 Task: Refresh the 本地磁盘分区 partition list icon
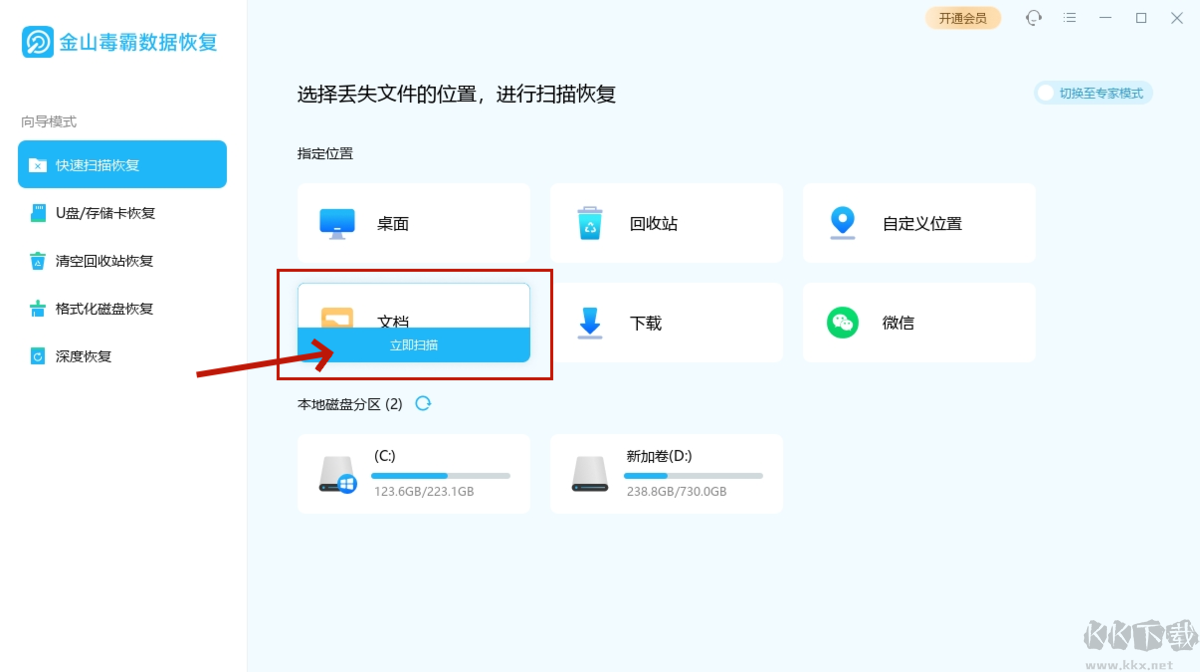coord(424,404)
